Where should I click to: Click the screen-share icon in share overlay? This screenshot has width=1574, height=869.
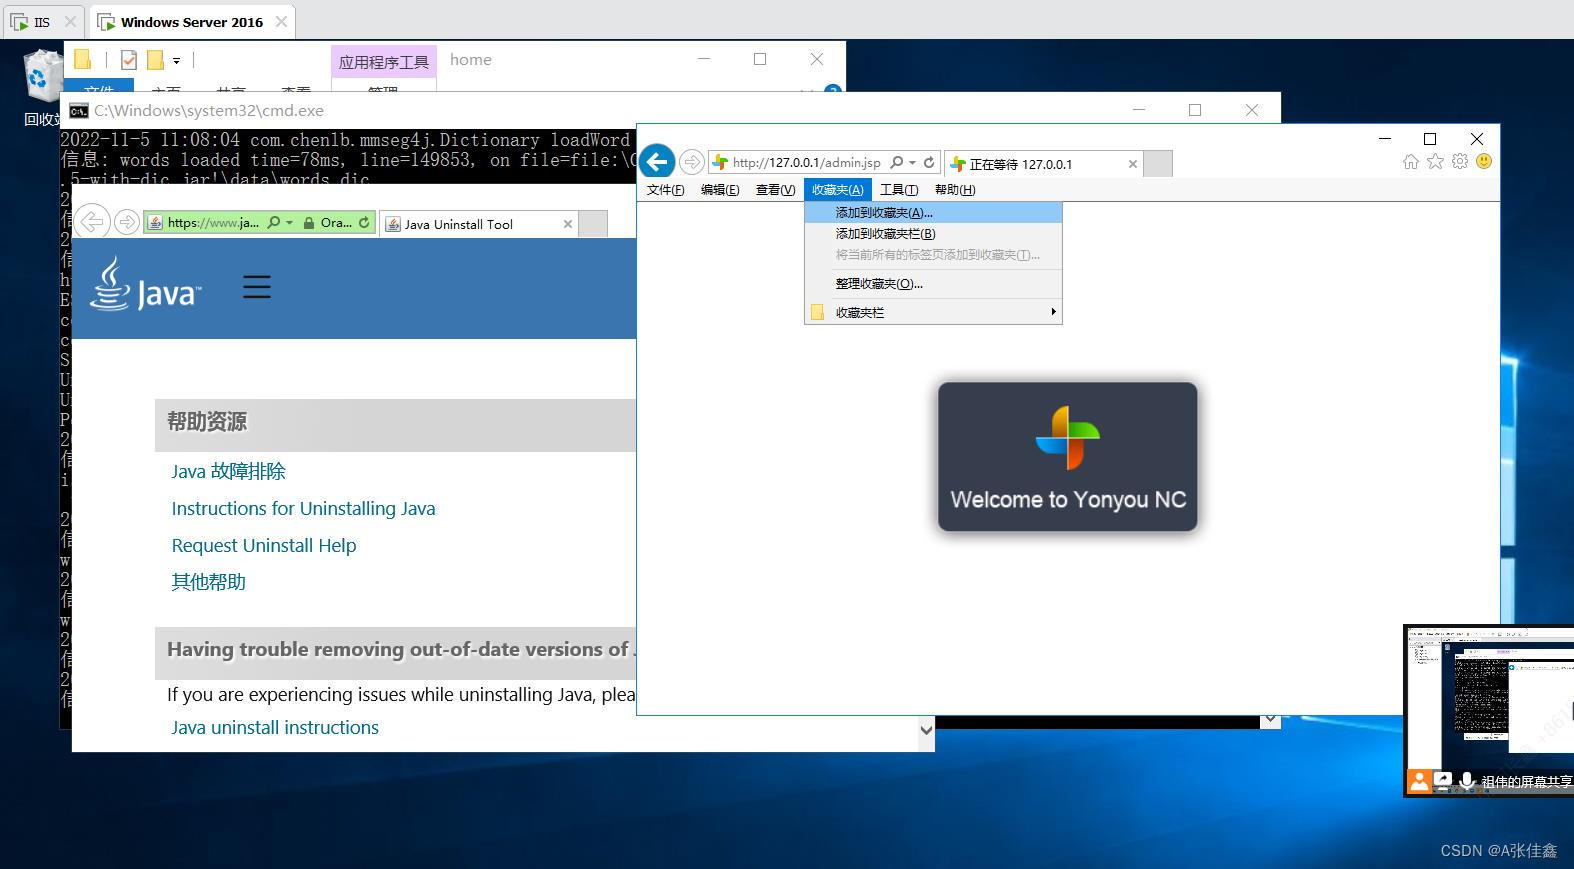tap(1443, 781)
